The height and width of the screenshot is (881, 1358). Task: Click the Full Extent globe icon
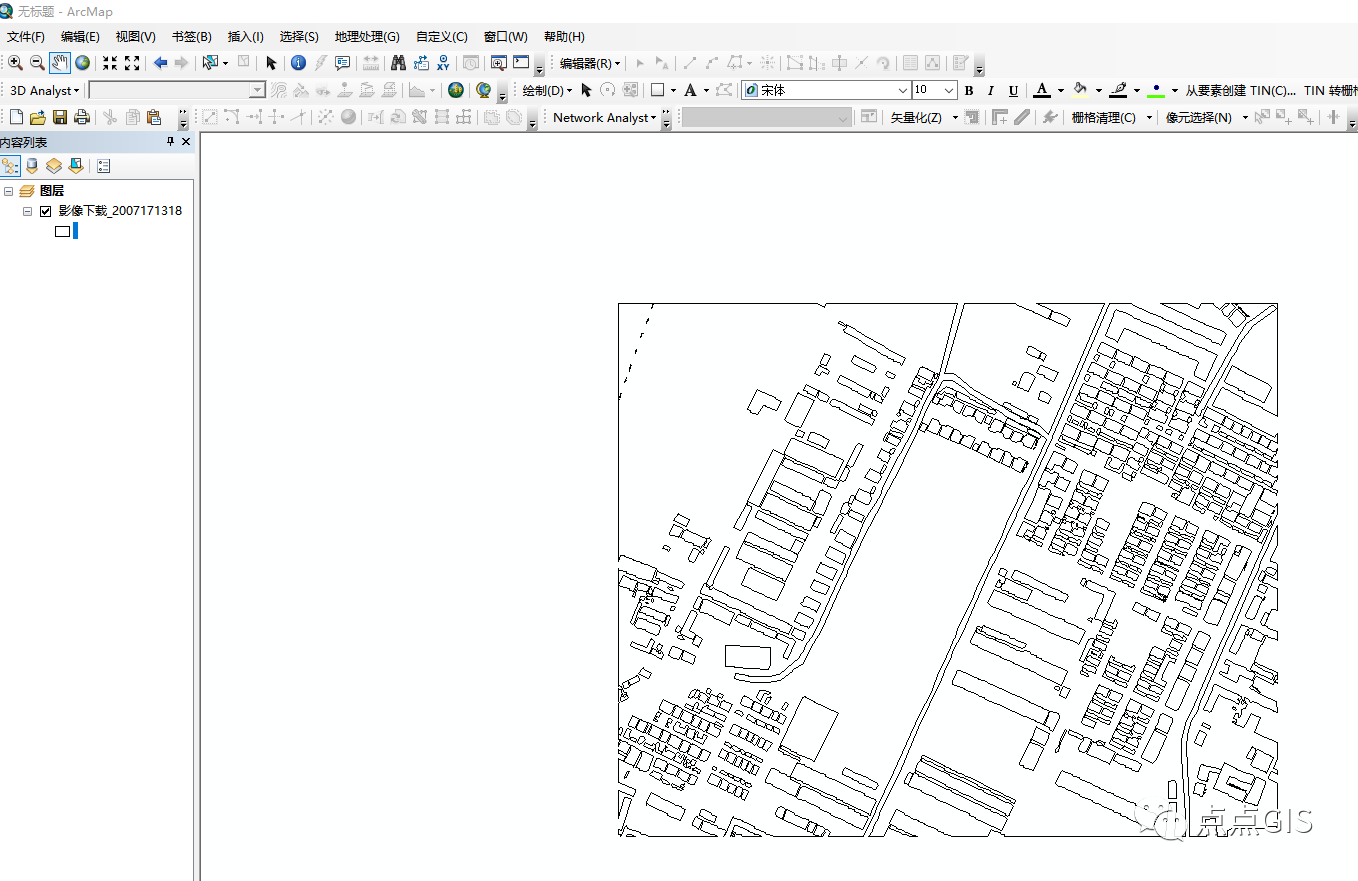coord(83,63)
